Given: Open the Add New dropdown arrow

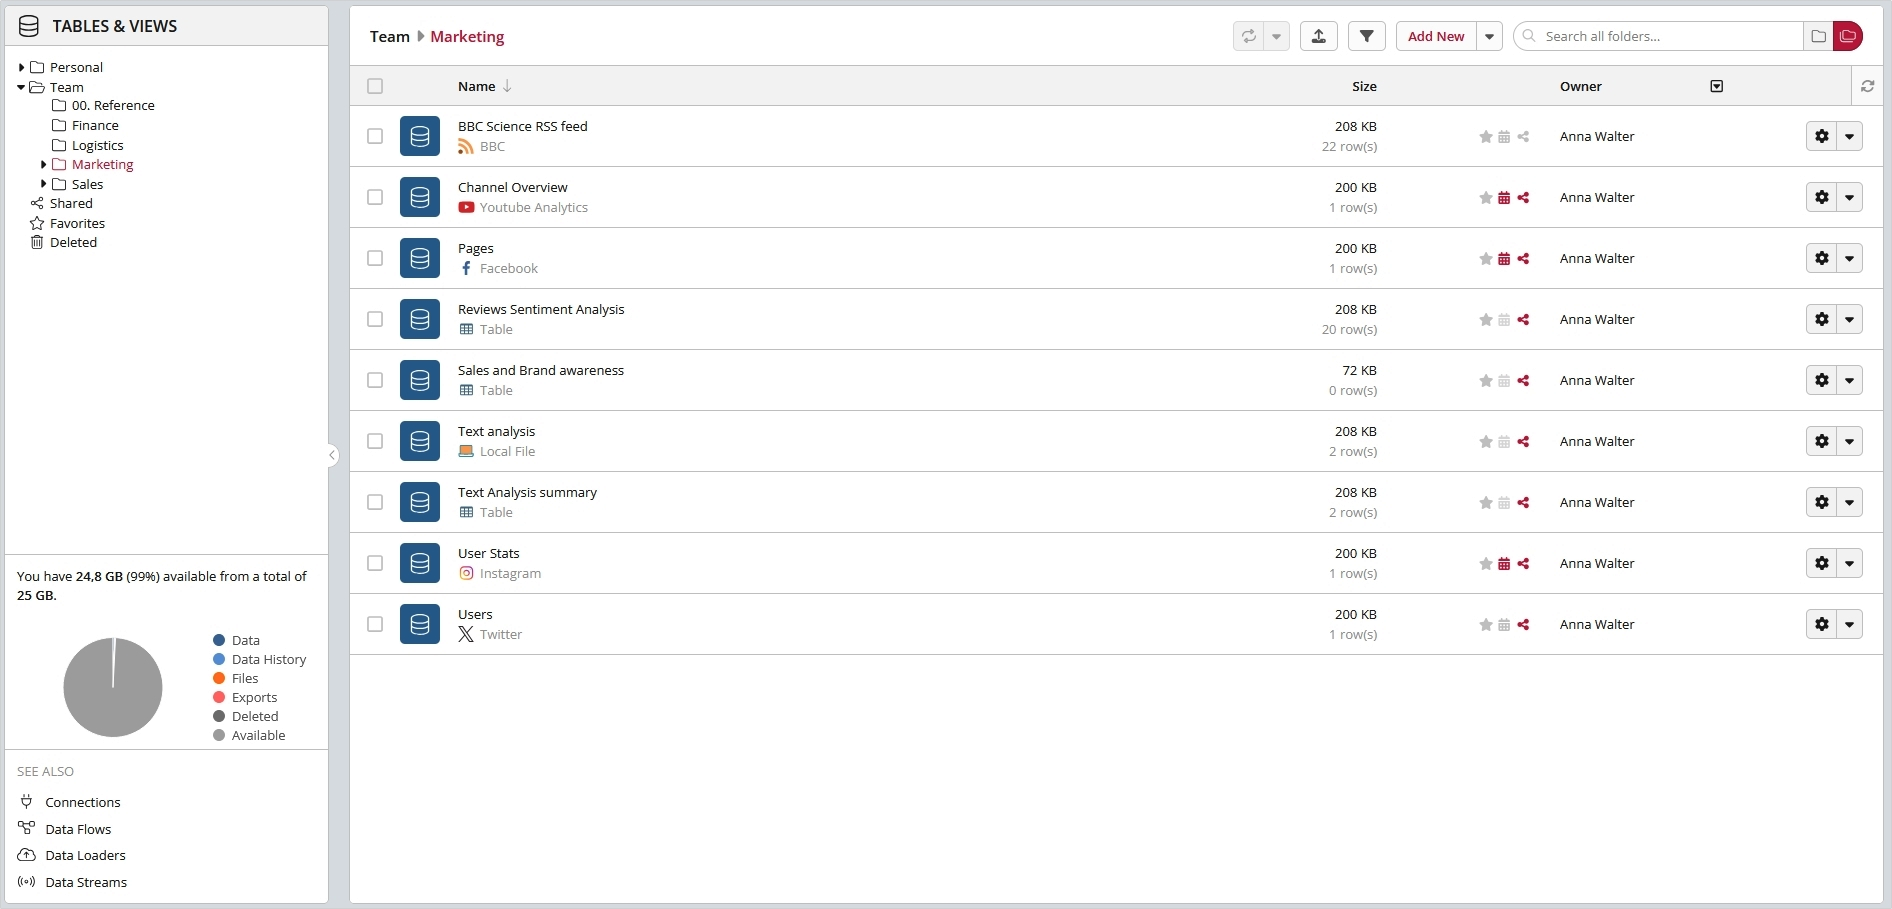Looking at the screenshot, I should [1489, 36].
